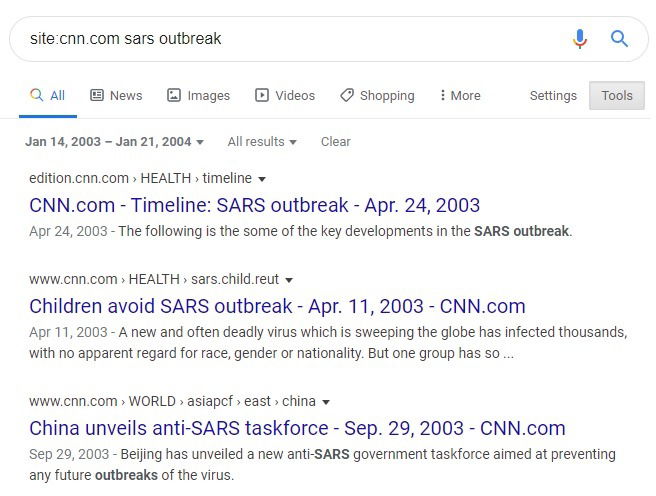This screenshot has height=496, width=656.
Task: Open the China unveils anti-SARS taskforce result
Action: pyautogui.click(x=297, y=428)
